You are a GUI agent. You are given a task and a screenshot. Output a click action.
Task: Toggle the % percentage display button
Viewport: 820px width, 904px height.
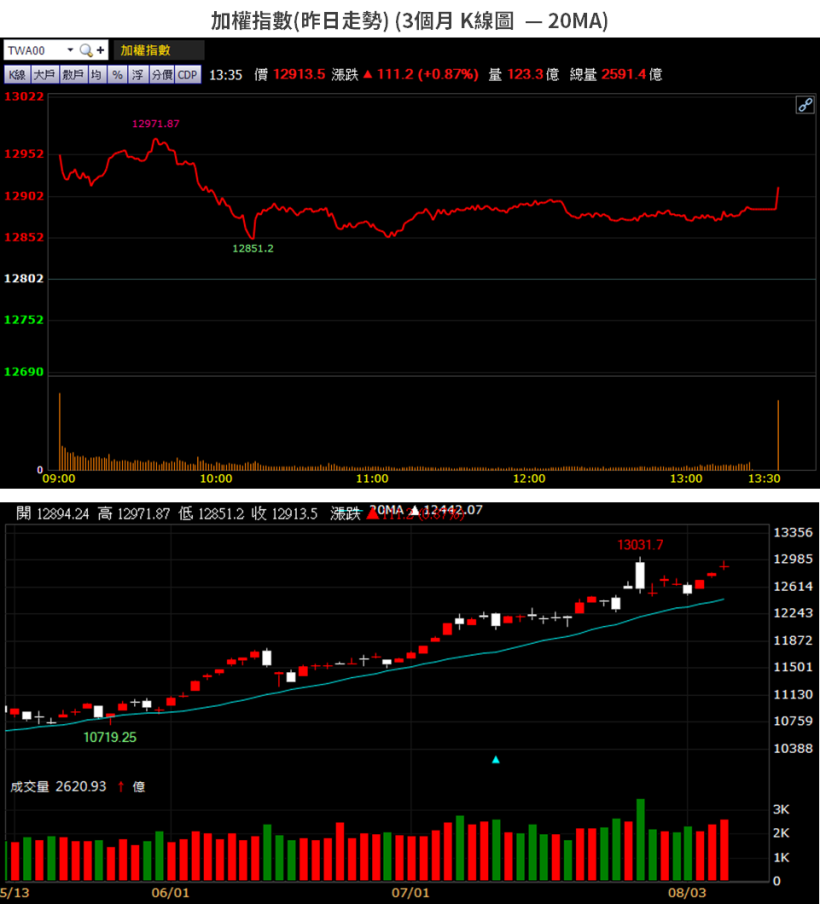[x=117, y=74]
